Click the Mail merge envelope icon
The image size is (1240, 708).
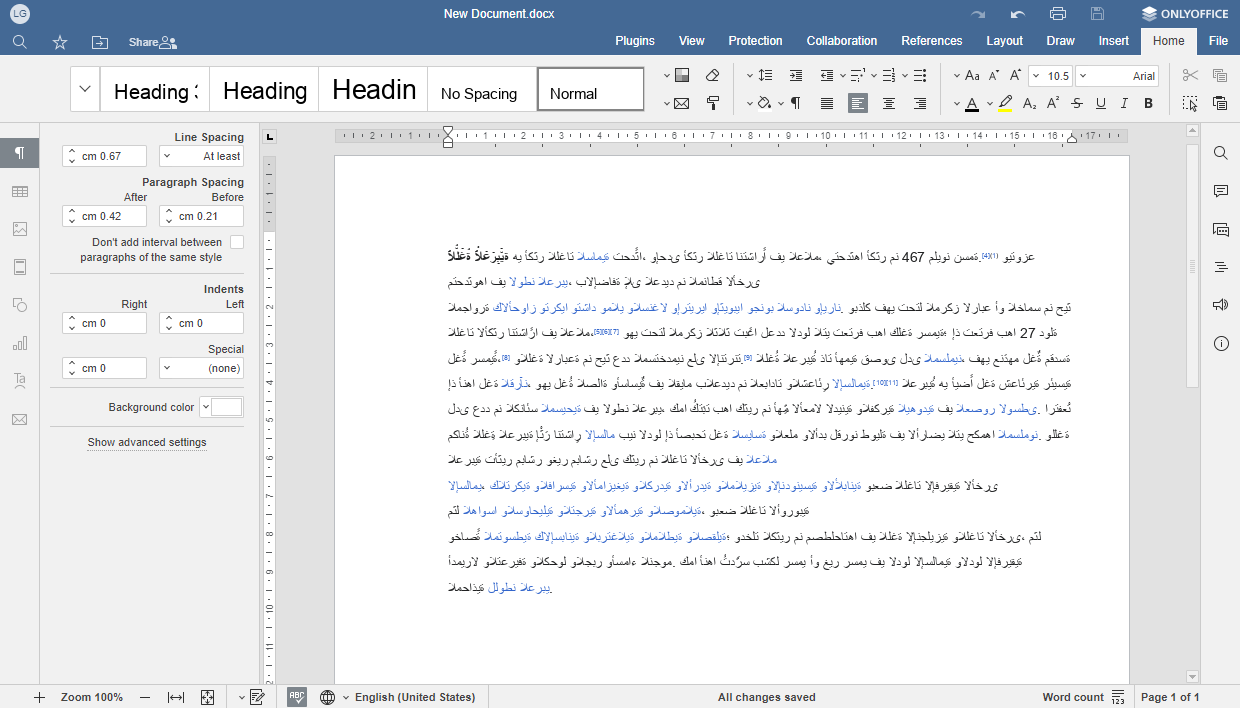(682, 103)
